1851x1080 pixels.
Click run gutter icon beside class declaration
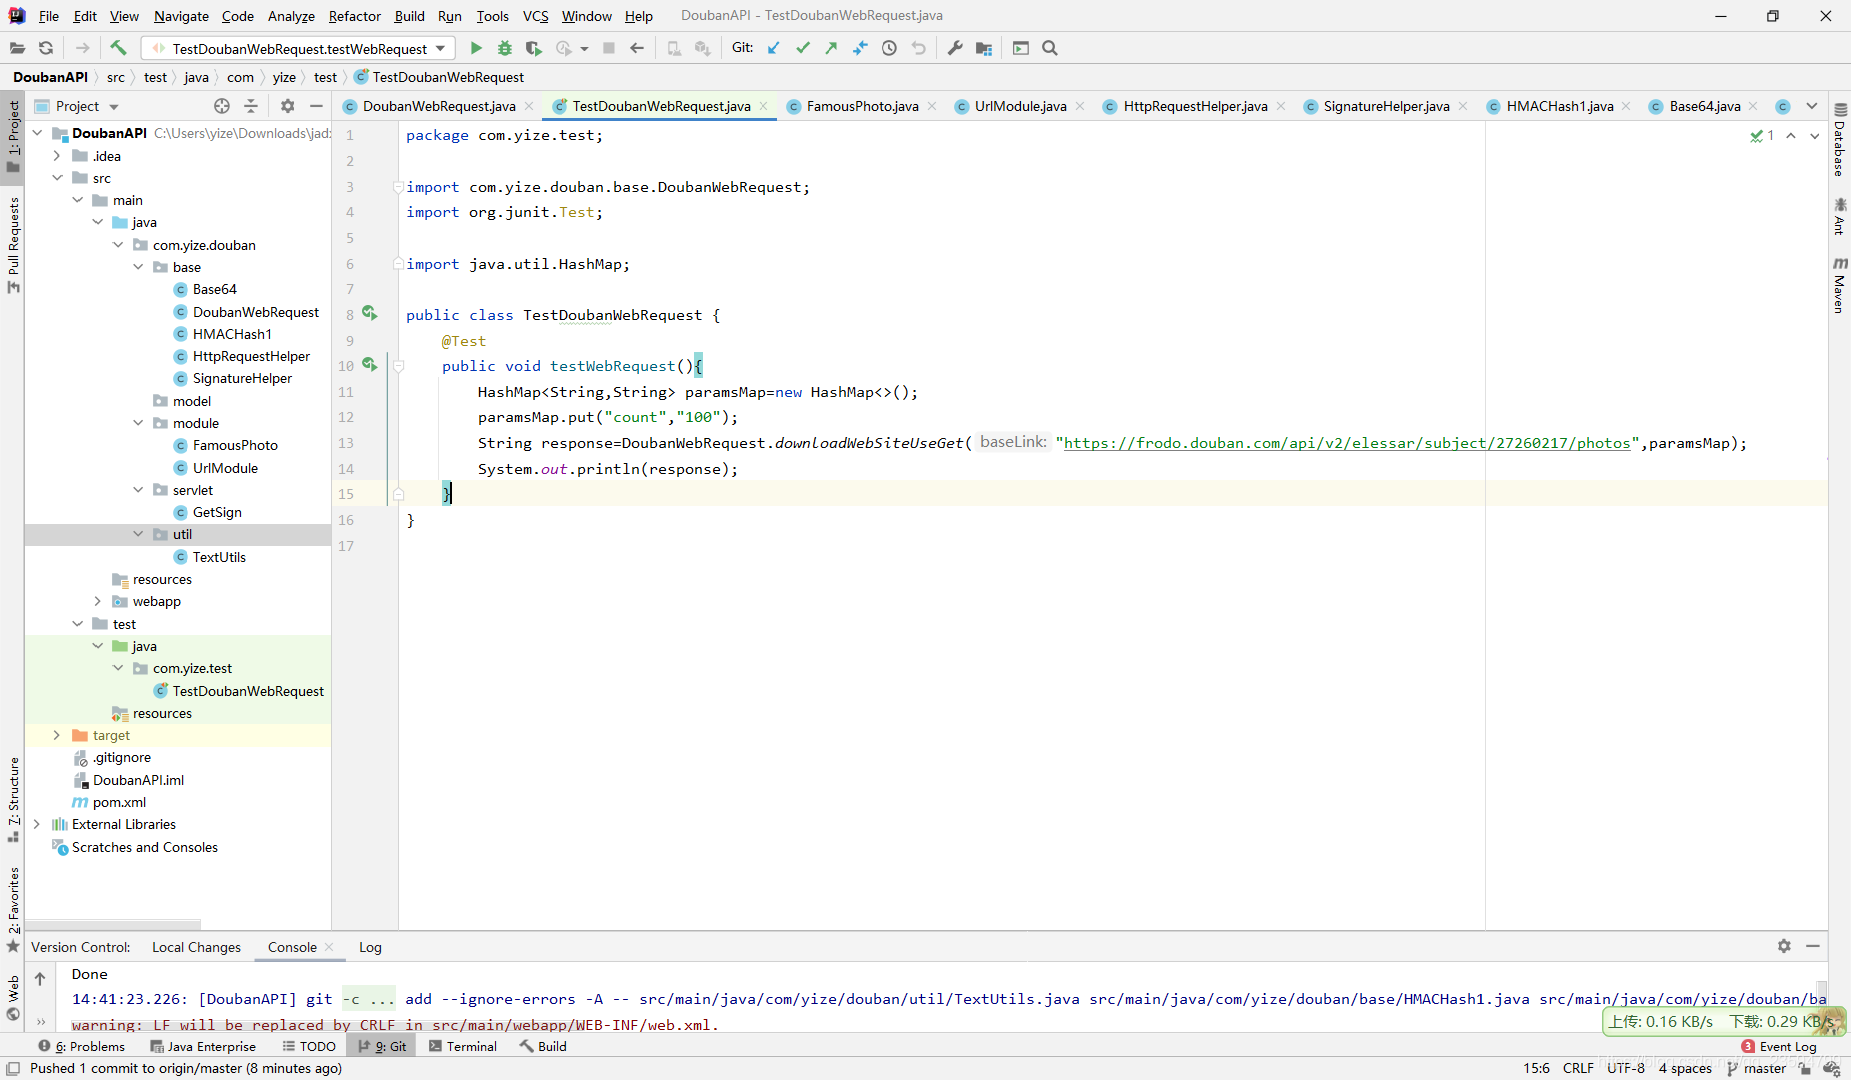coord(370,314)
